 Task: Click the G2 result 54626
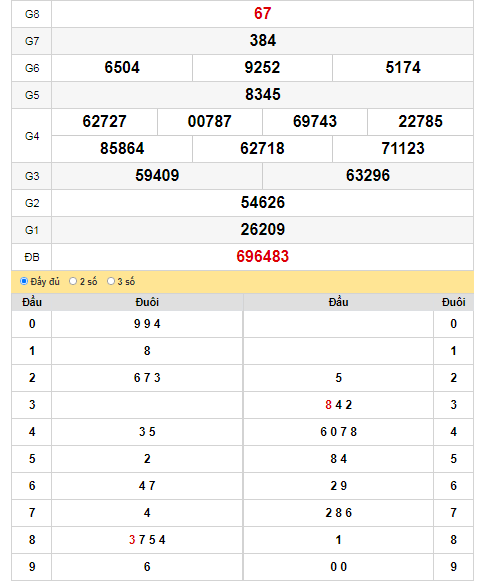[262, 202]
